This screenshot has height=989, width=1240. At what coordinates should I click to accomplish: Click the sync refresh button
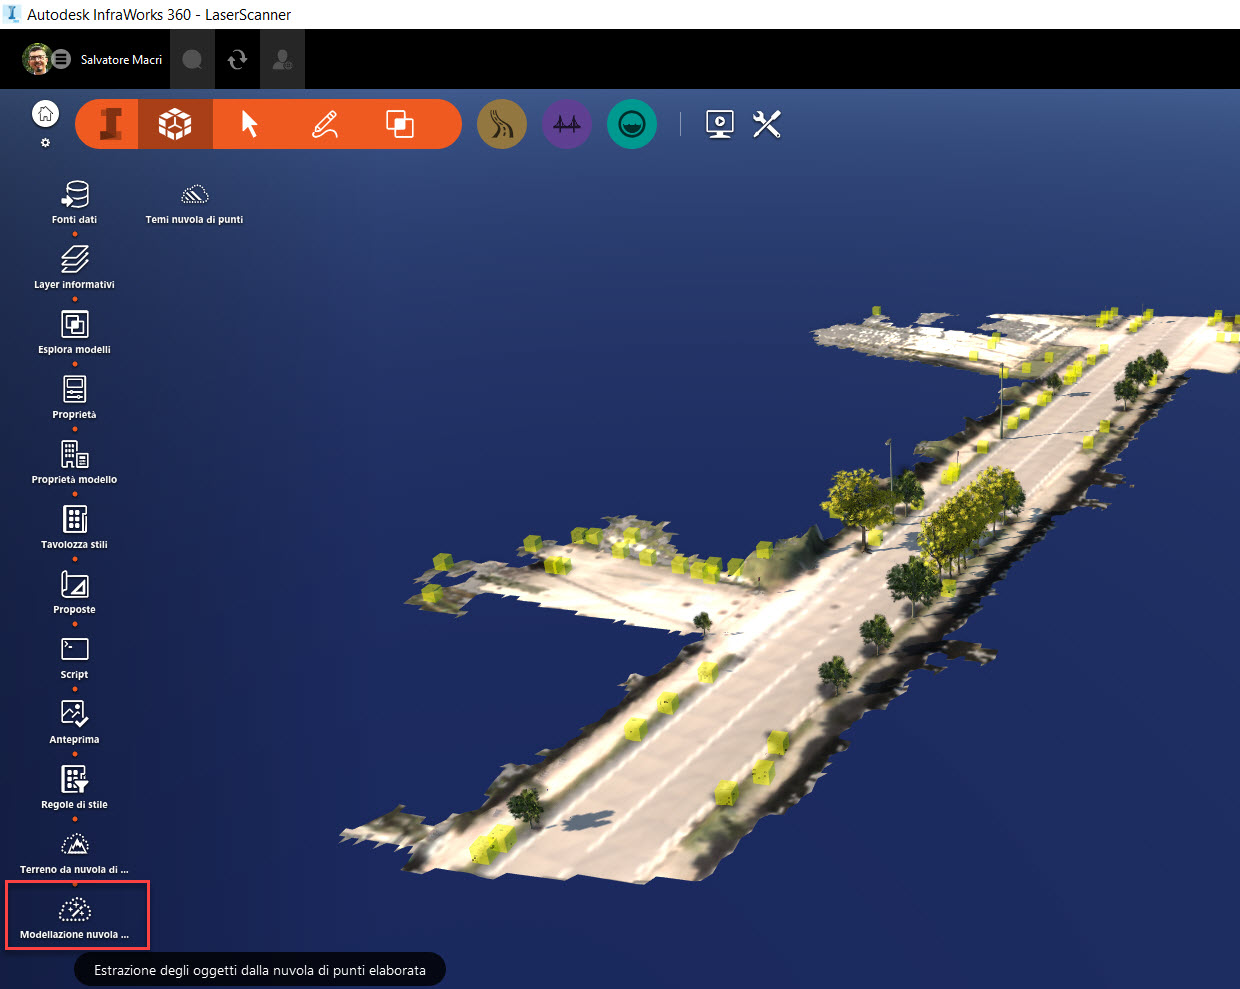pyautogui.click(x=237, y=59)
